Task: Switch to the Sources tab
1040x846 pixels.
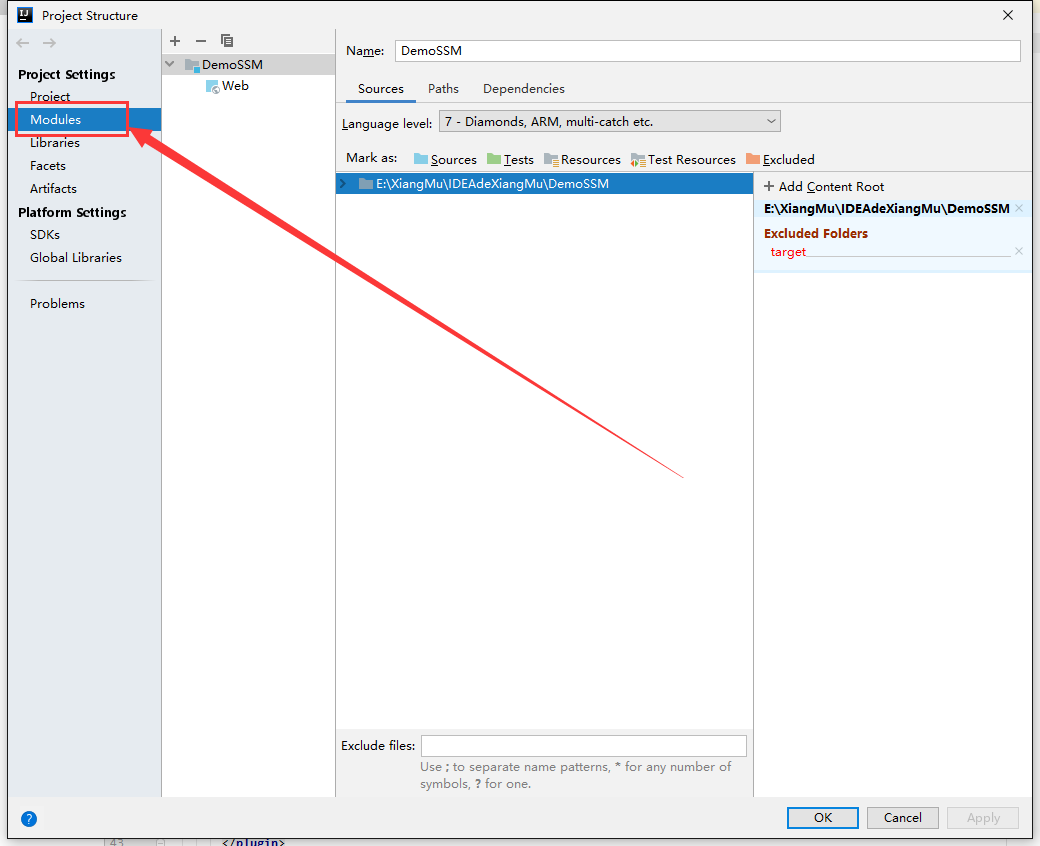Action: 381,89
